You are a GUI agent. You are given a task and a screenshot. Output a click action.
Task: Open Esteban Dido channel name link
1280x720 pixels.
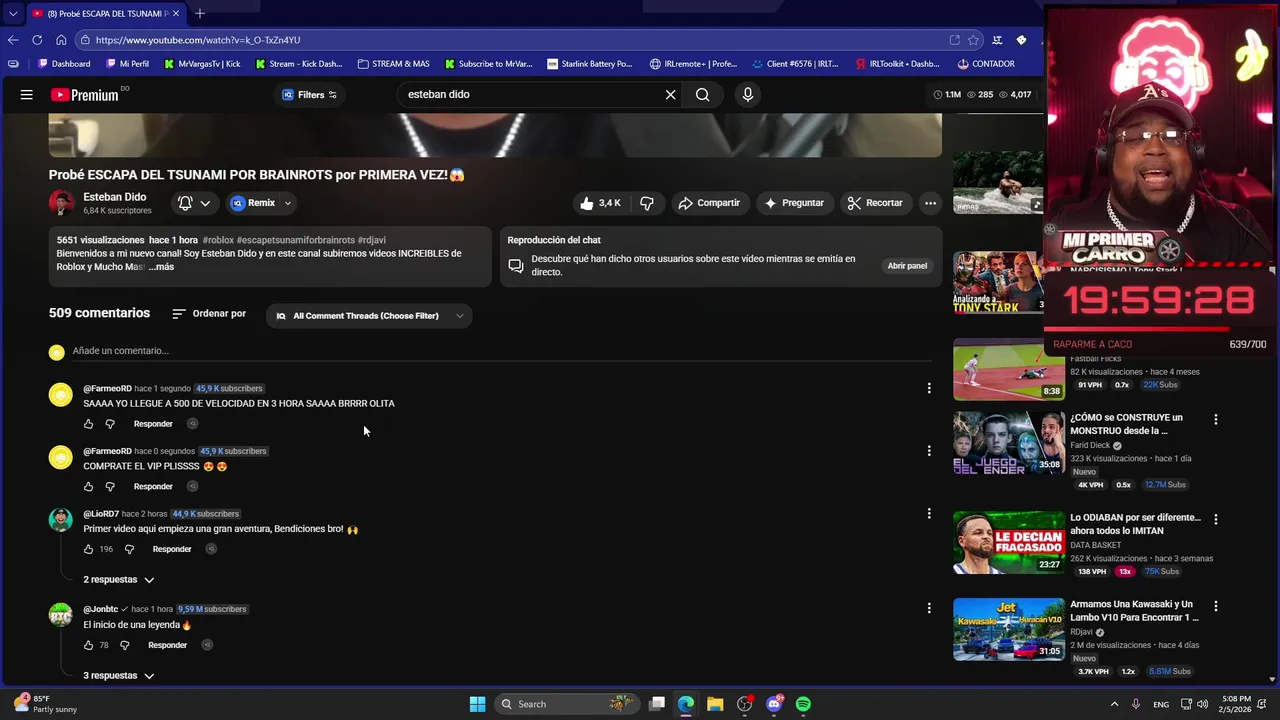pos(114,197)
